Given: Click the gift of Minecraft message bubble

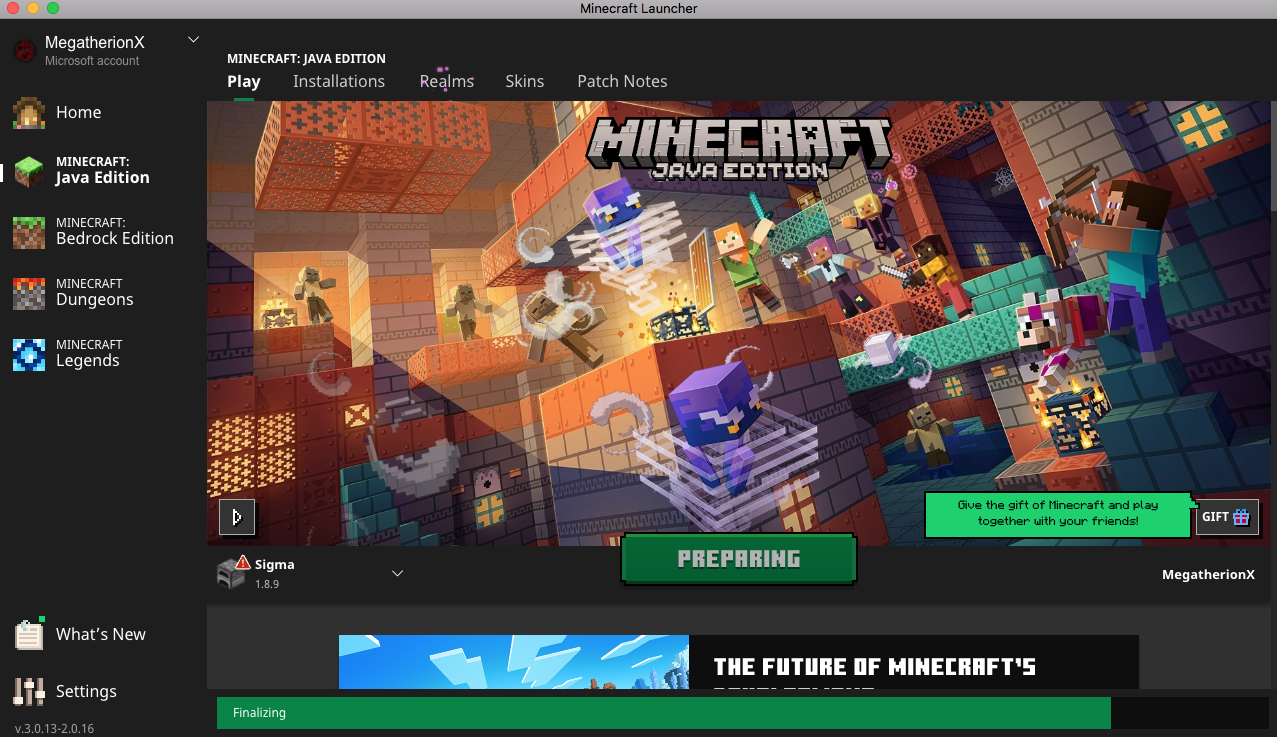Looking at the screenshot, I should (x=1058, y=514).
